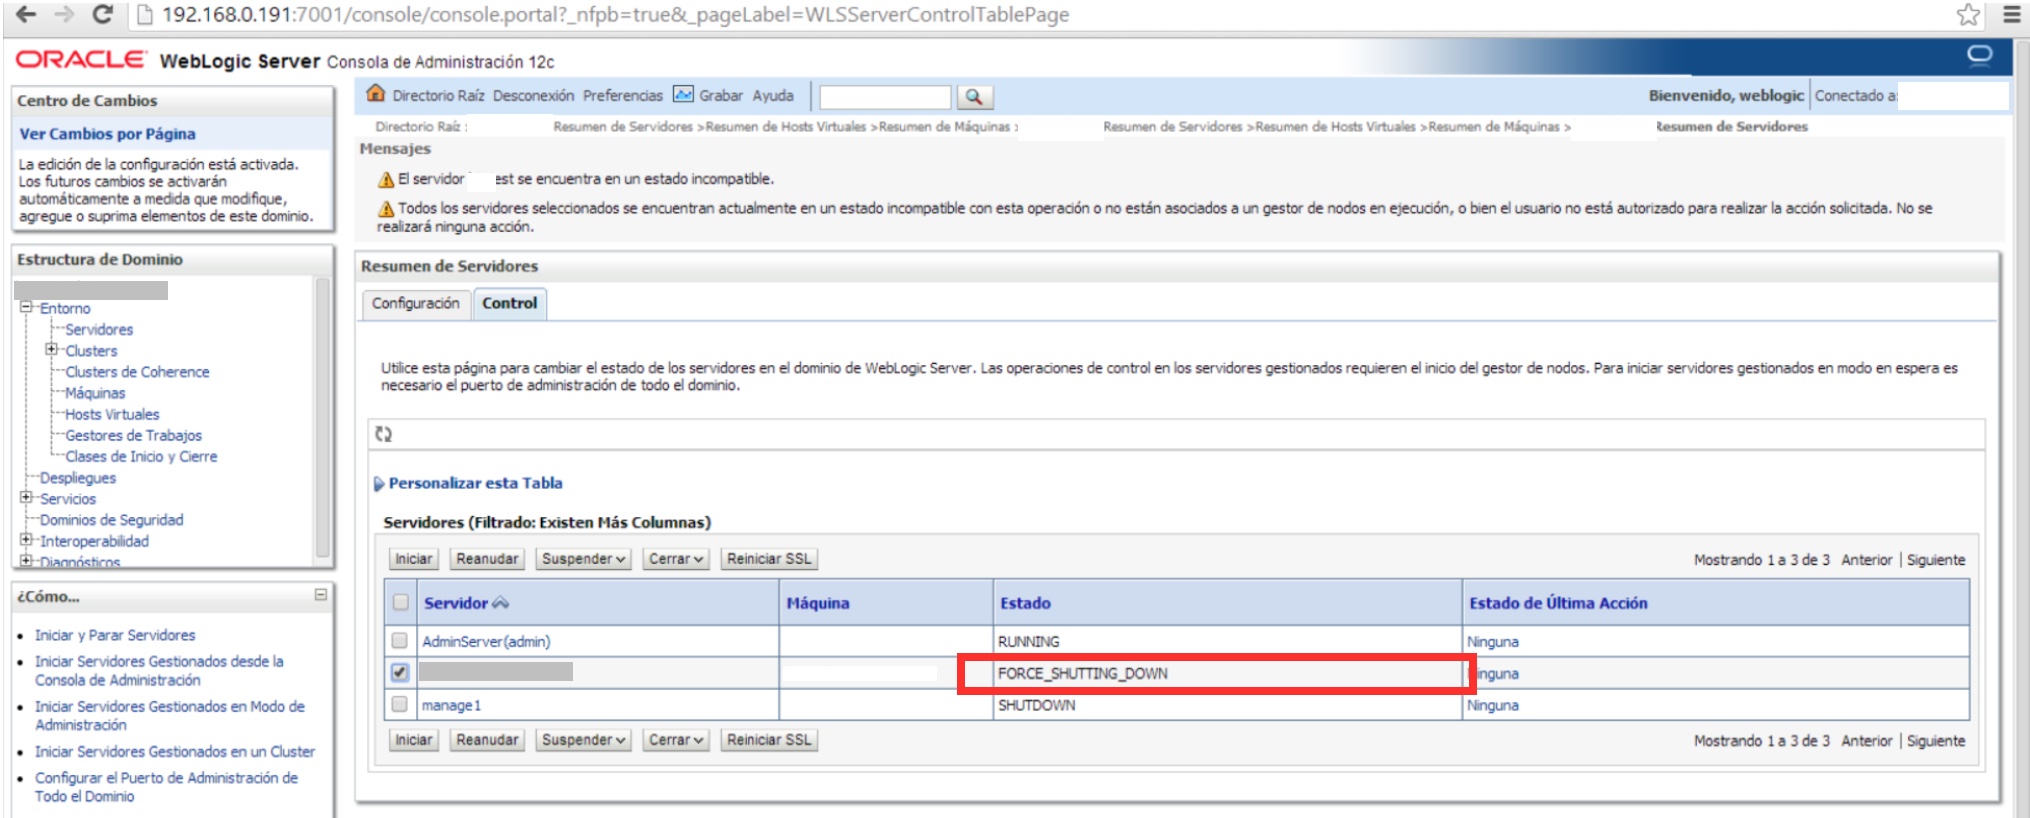The image size is (2030, 818).
Task: Open the bottom Cerrar dropdown
Action: [676, 740]
